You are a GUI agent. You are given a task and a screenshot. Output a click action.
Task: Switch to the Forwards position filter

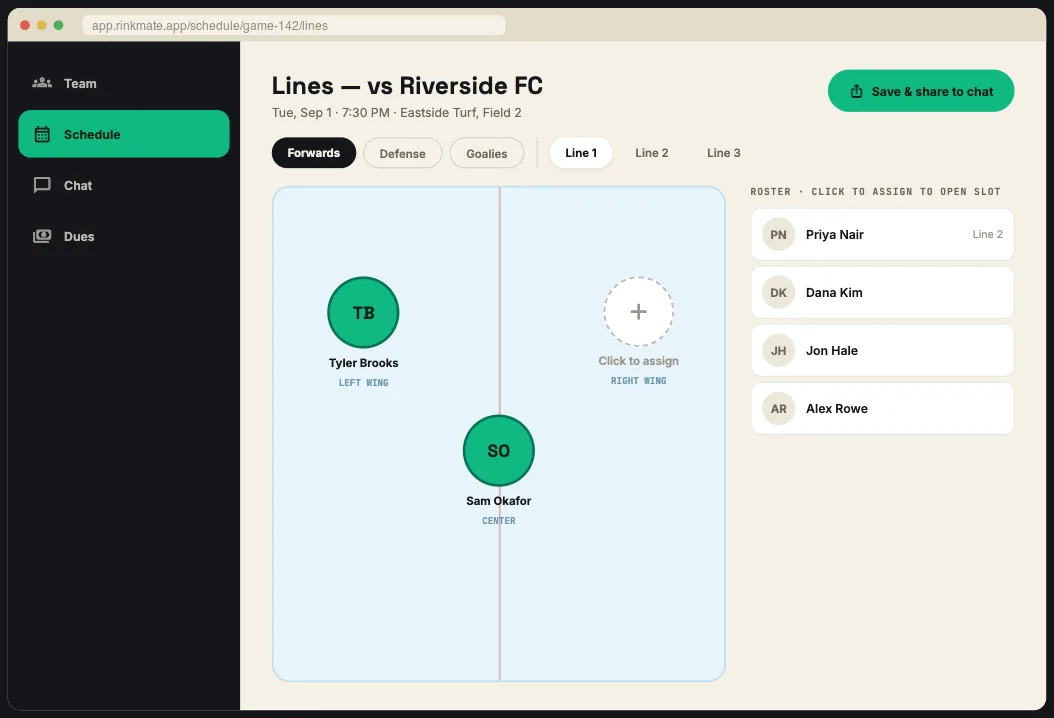[314, 153]
